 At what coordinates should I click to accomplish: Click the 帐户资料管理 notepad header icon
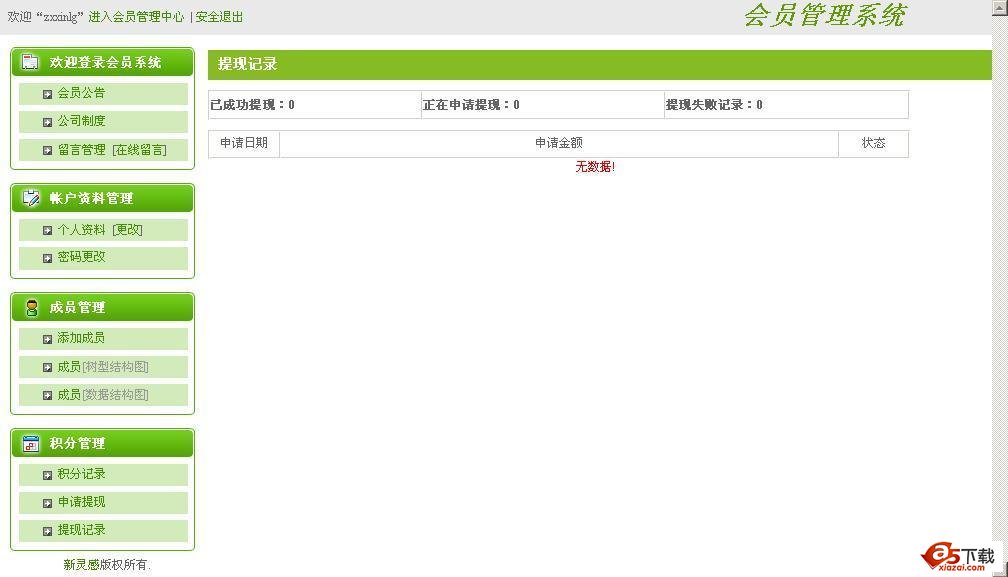click(x=30, y=198)
